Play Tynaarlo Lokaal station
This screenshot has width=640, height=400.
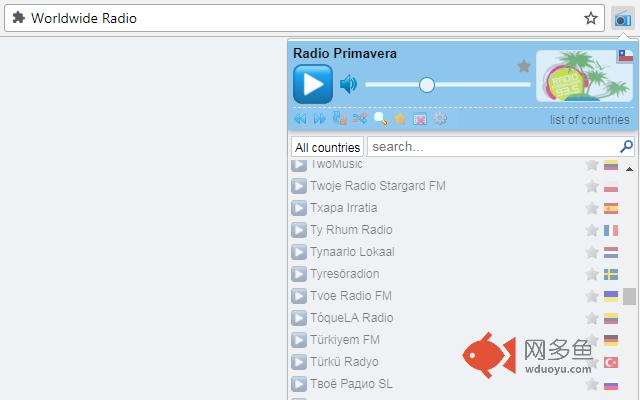point(299,252)
